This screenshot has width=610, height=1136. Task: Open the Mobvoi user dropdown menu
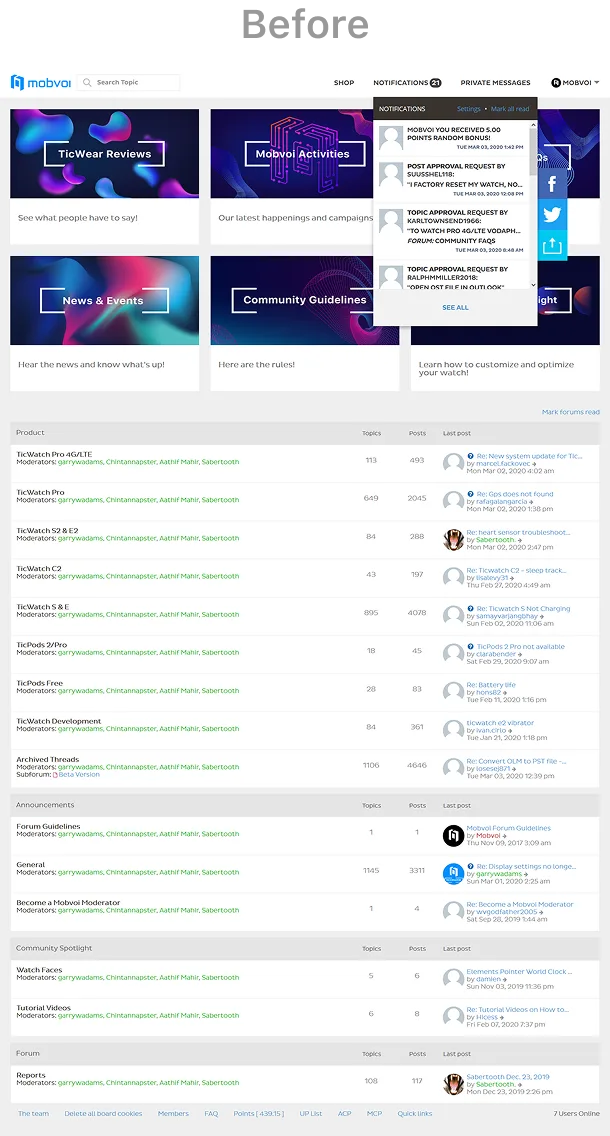coord(575,83)
